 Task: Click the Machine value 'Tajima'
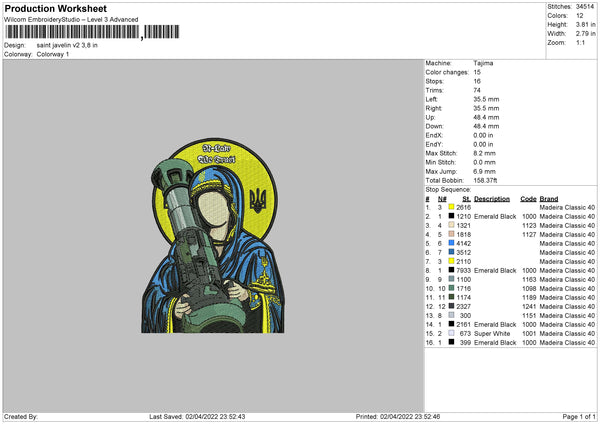tap(483, 63)
